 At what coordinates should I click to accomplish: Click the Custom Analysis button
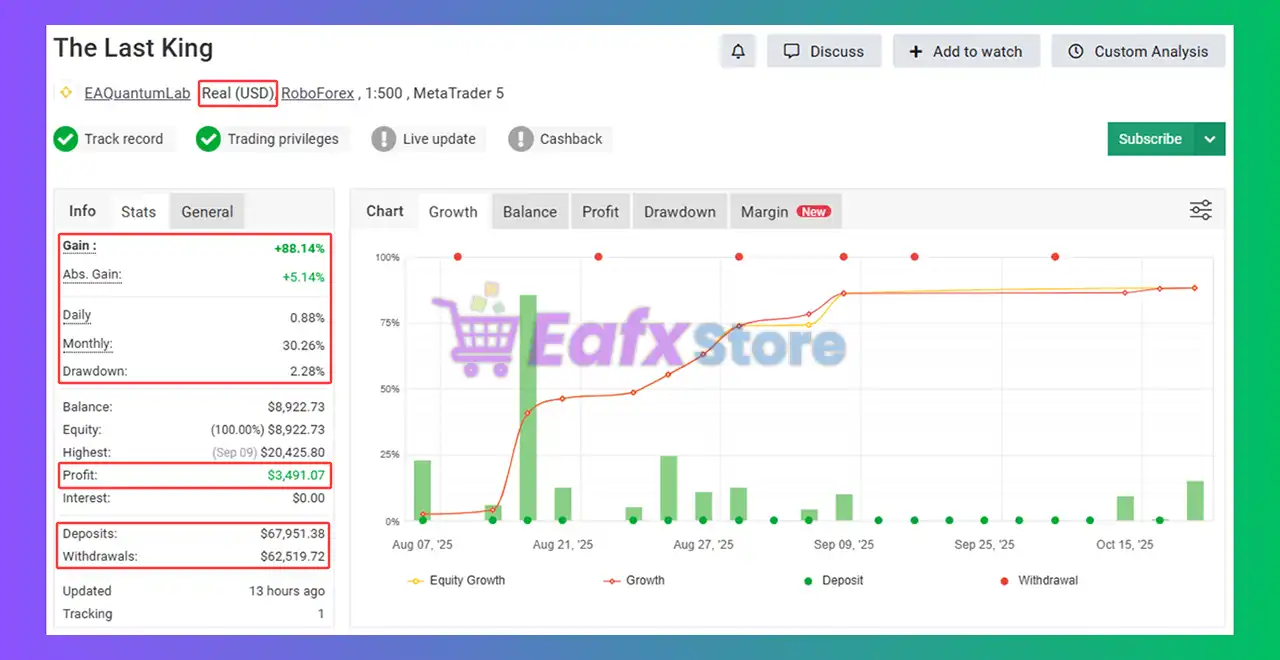1138,51
